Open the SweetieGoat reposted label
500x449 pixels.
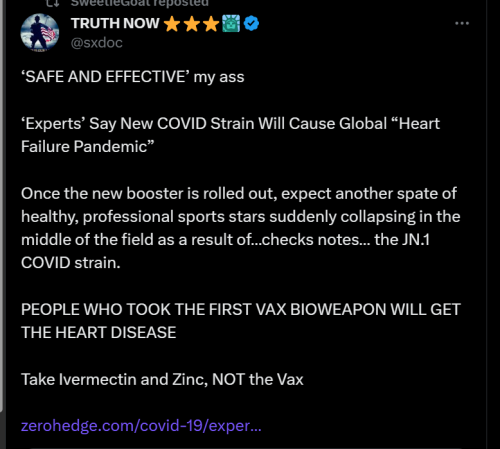(140, 3)
